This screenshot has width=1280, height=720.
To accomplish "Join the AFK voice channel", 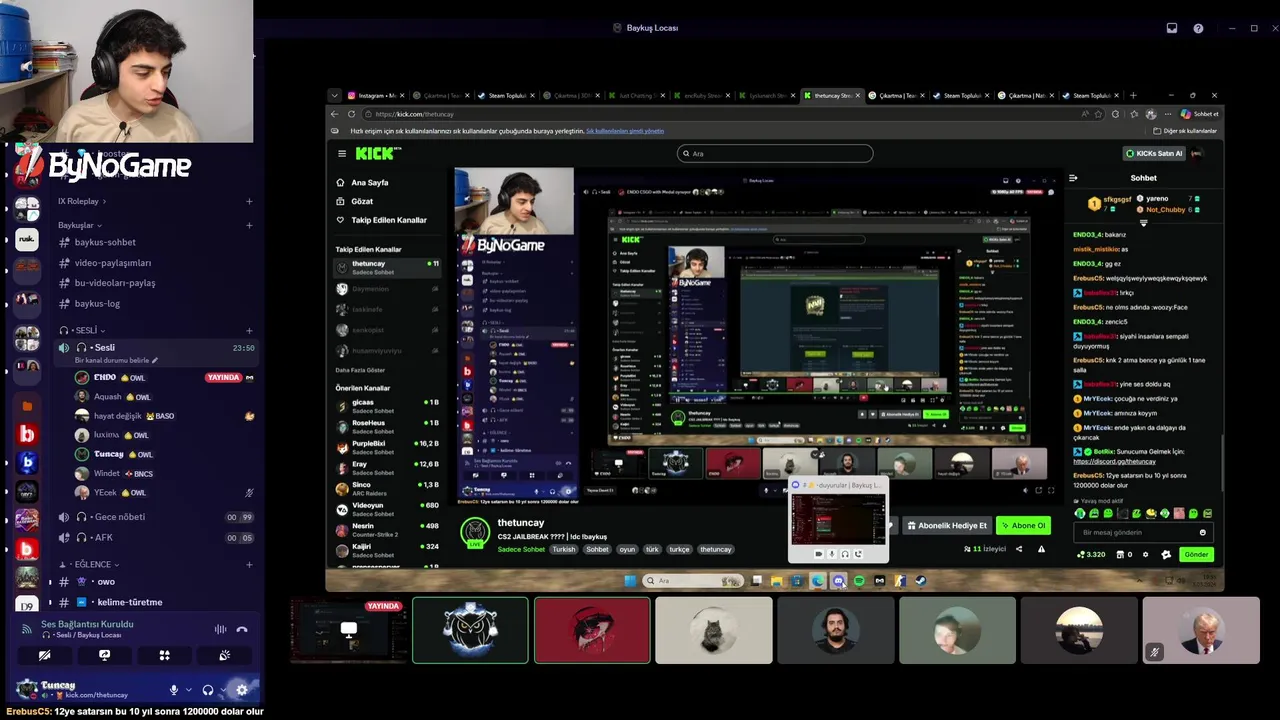I will click(x=156, y=537).
